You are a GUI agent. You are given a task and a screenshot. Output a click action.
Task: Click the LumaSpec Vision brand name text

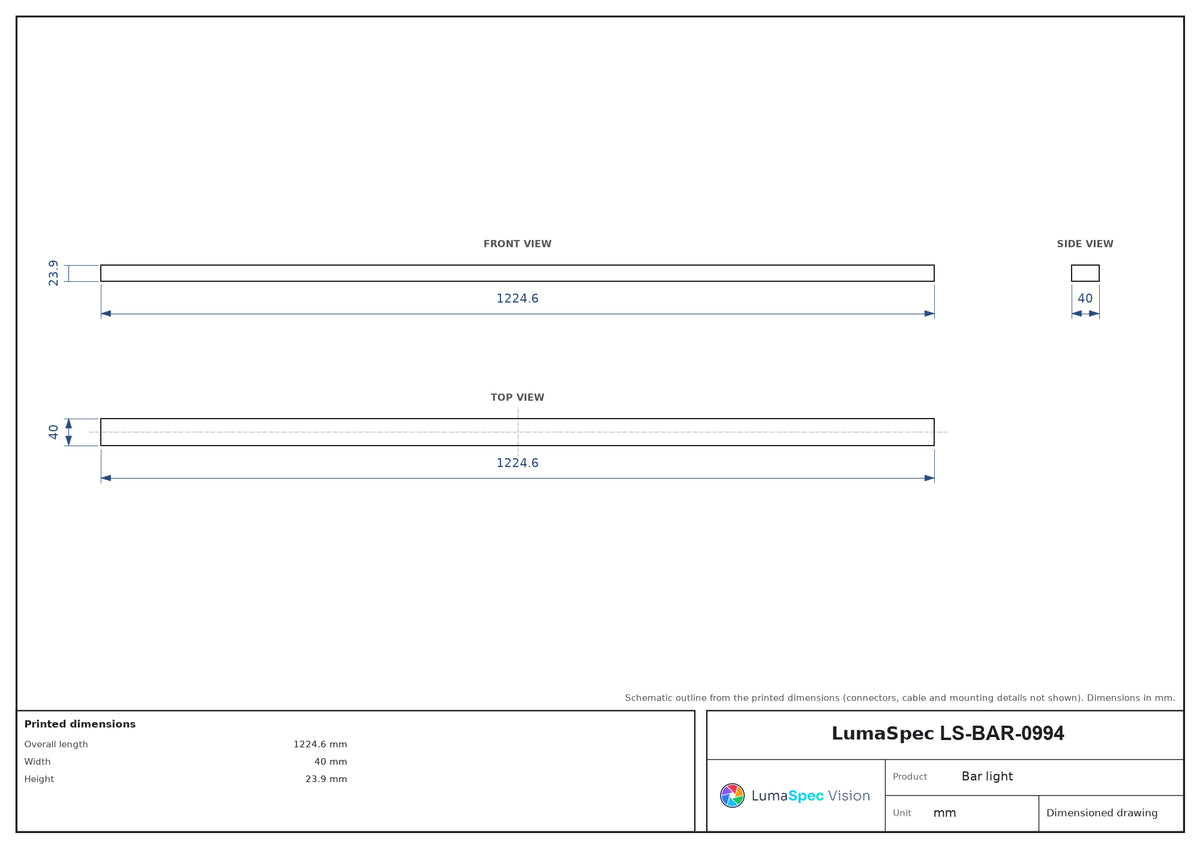click(810, 796)
